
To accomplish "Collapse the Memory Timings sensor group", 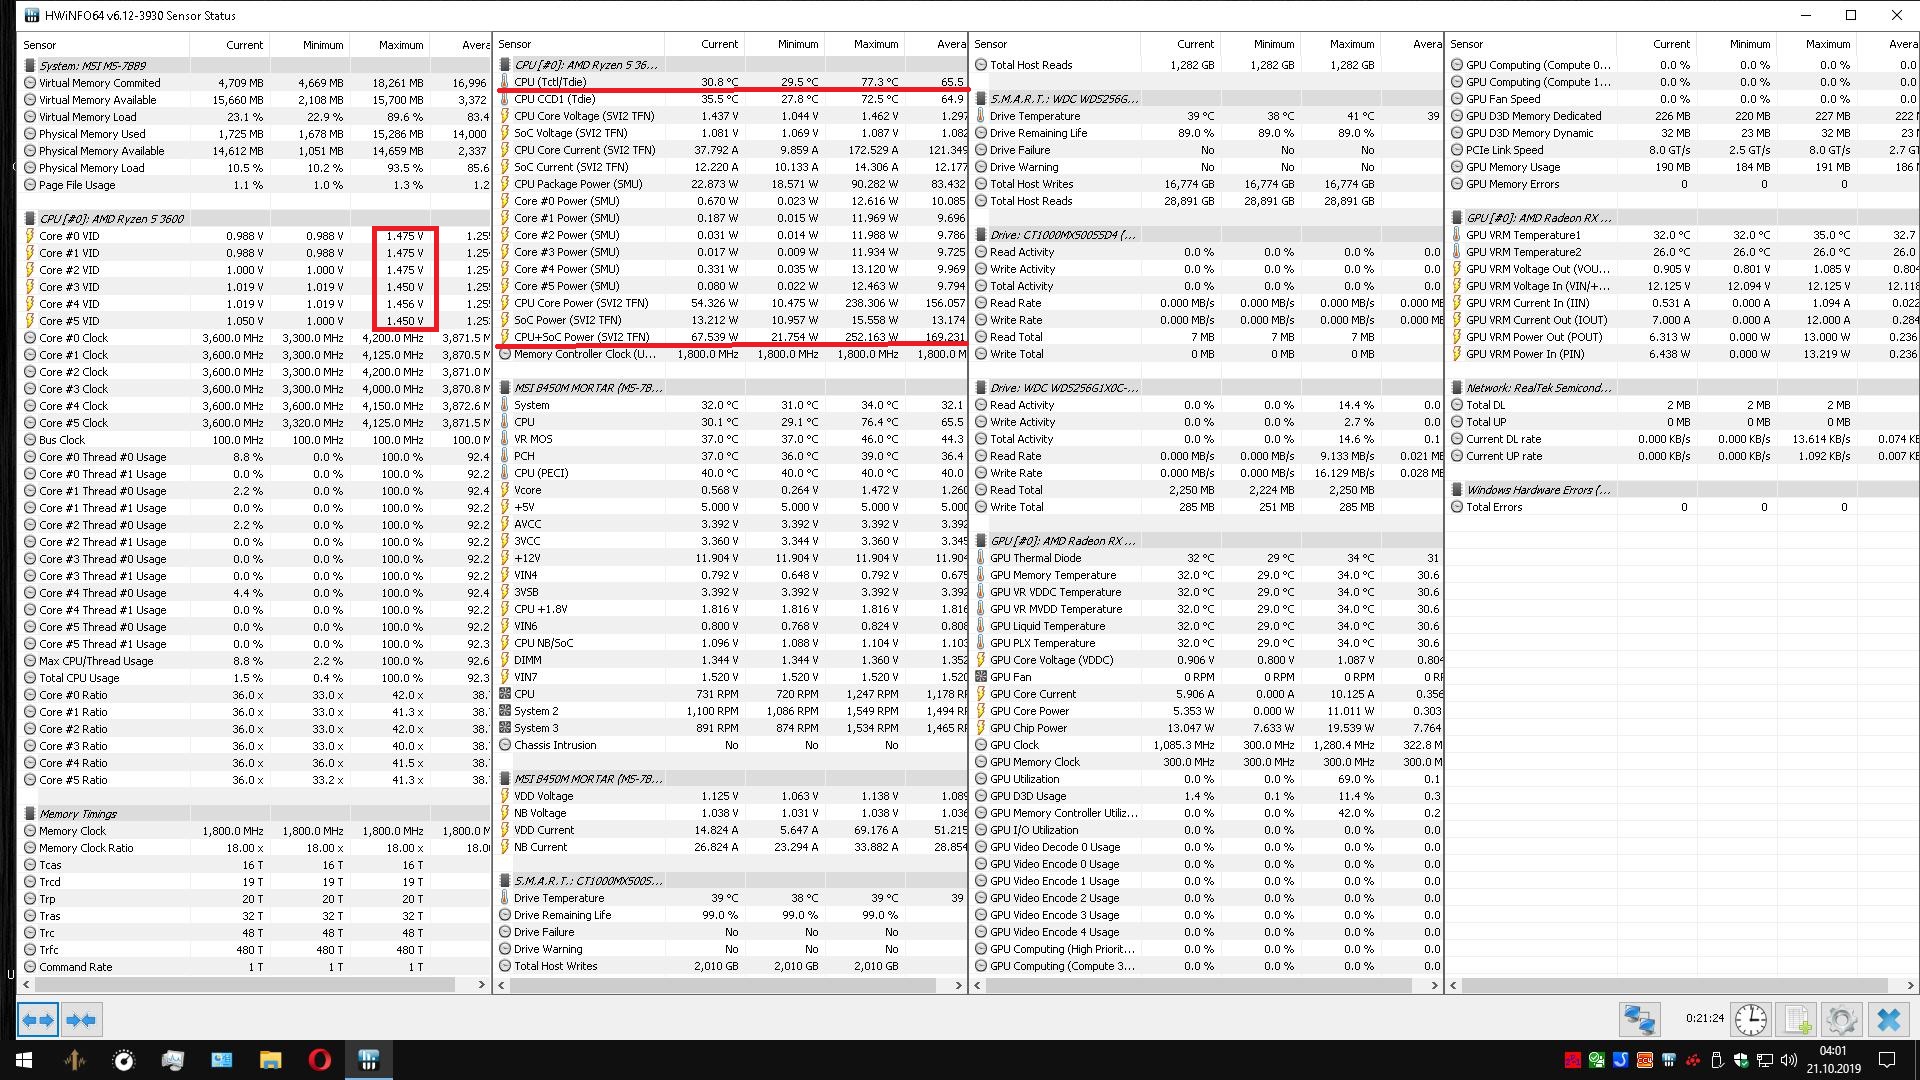I will [78, 814].
